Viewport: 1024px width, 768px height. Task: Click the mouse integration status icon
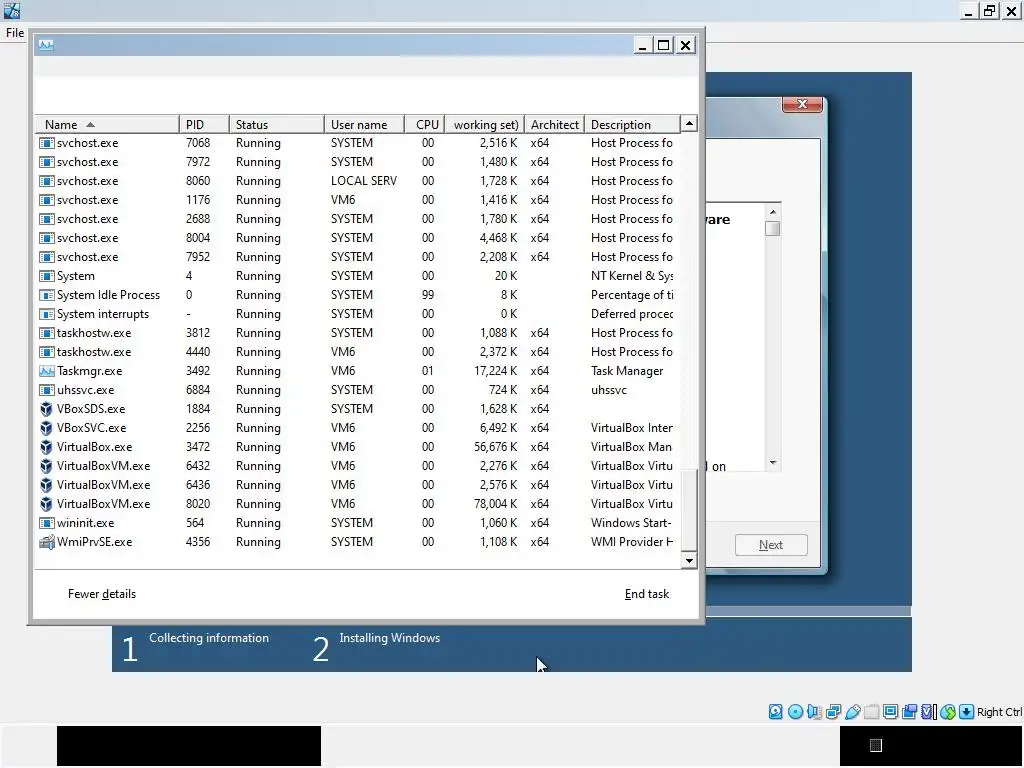click(948, 712)
